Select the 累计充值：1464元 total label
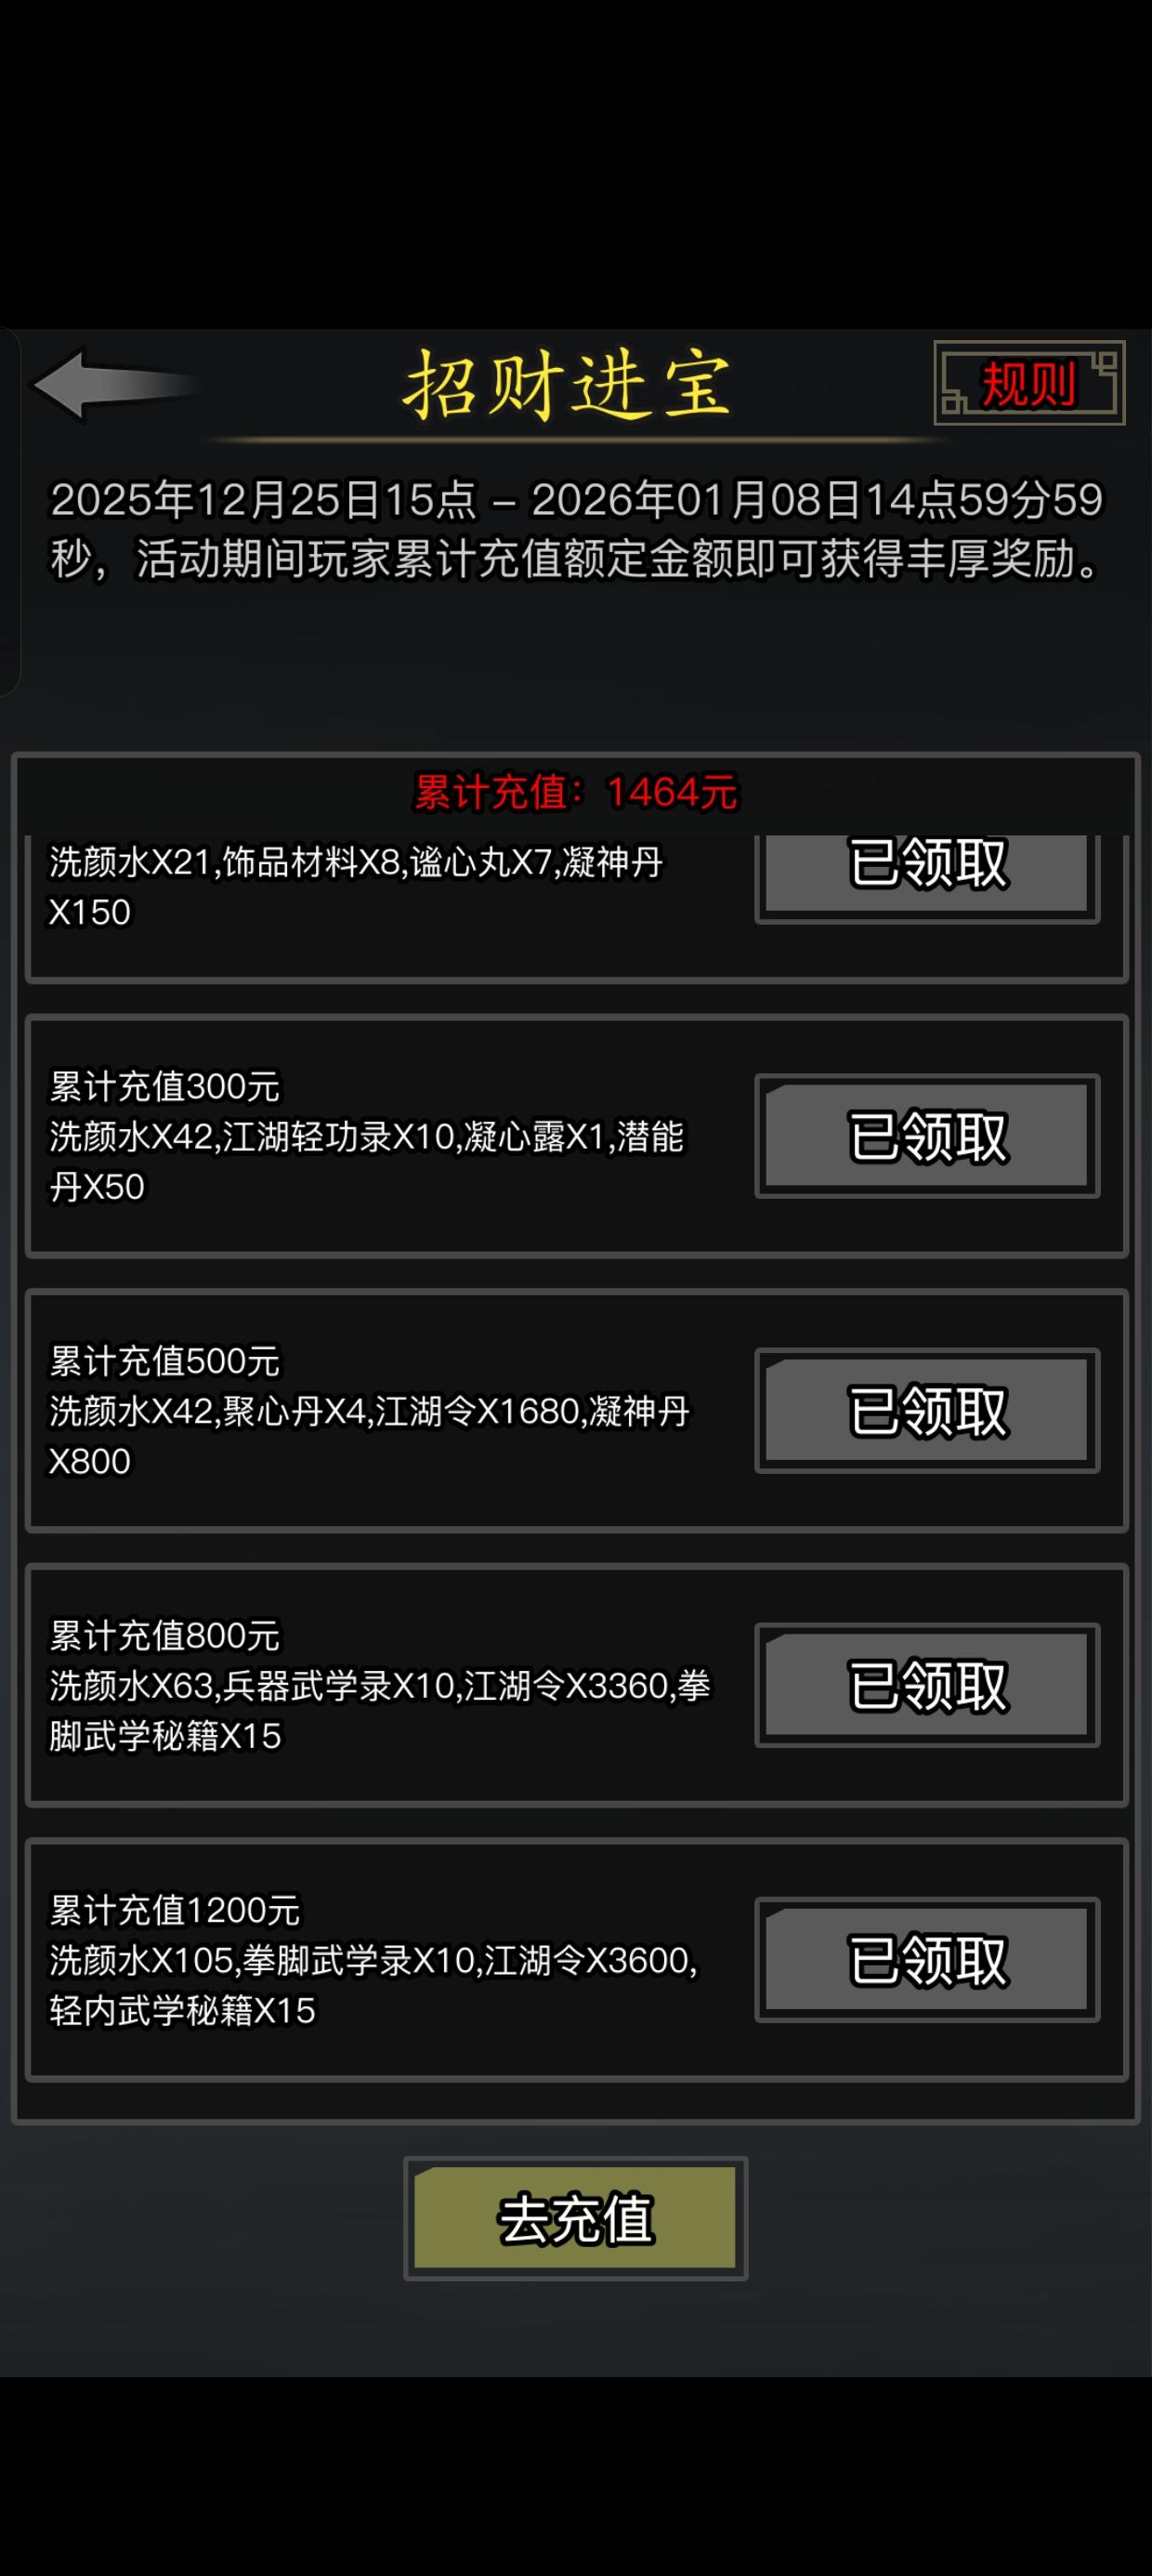 [575, 792]
